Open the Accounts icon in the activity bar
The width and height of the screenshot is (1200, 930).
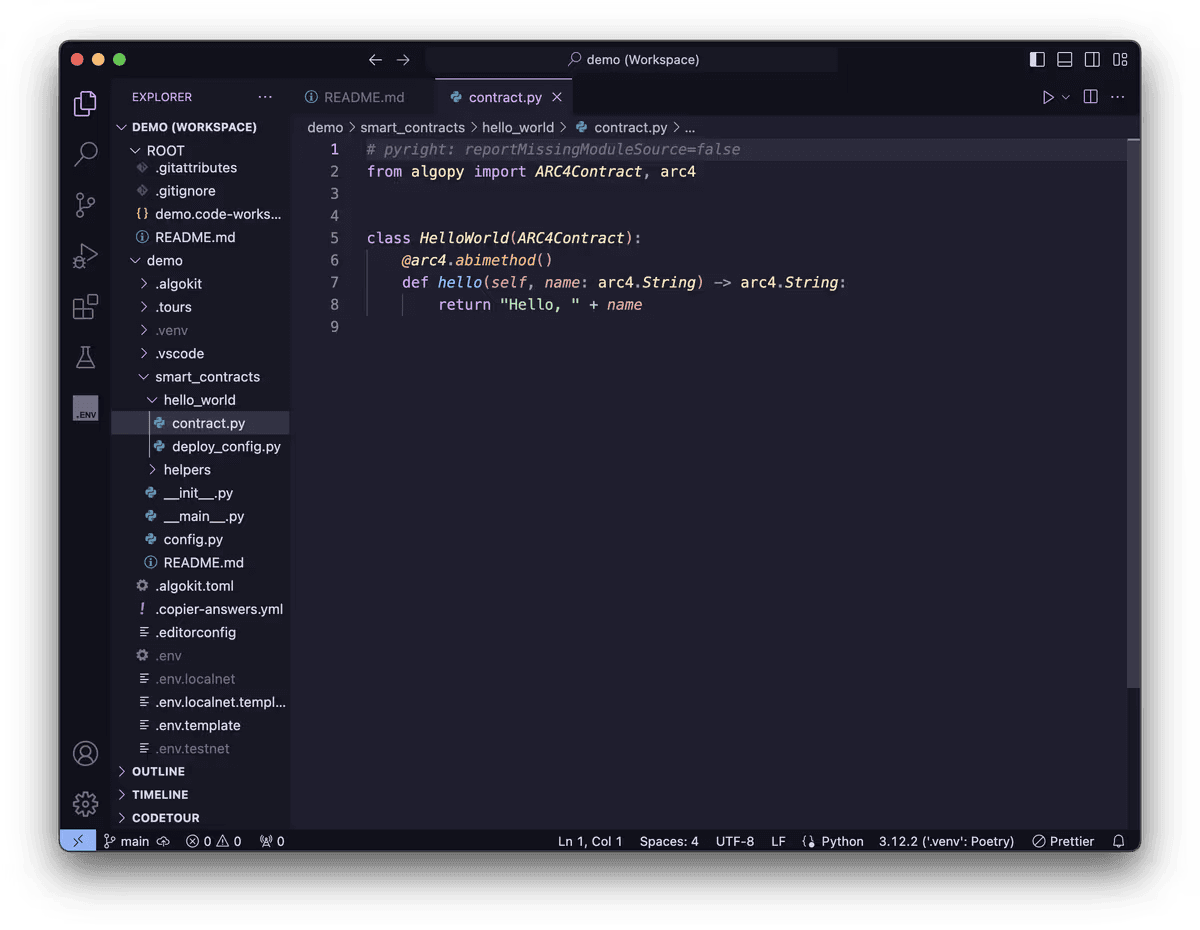click(x=85, y=753)
